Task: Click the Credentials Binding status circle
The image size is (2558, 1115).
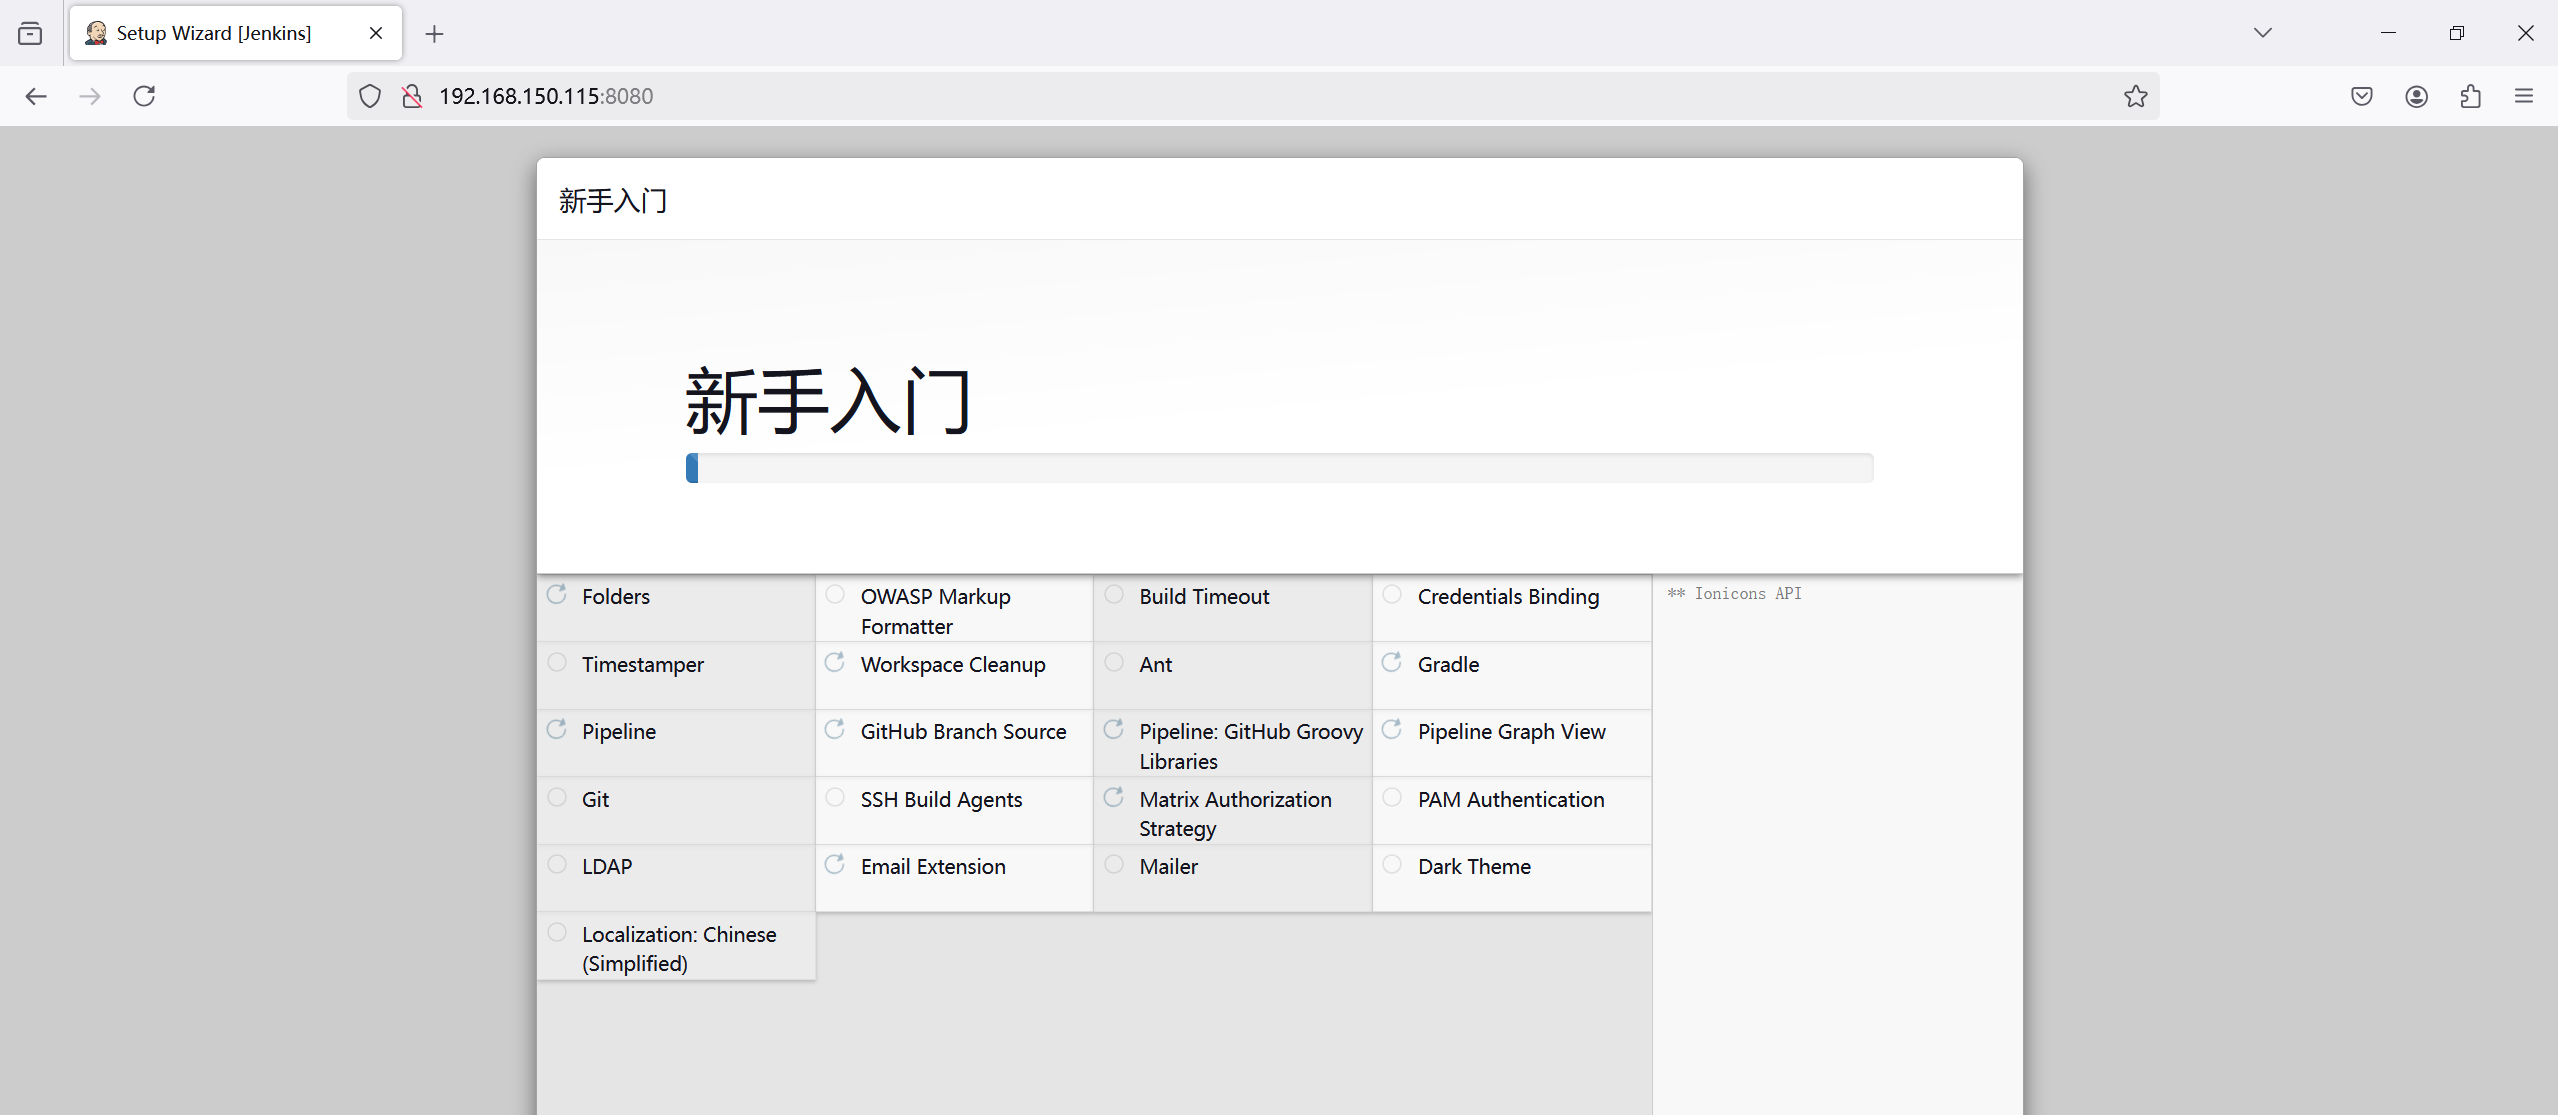Action: (1392, 594)
